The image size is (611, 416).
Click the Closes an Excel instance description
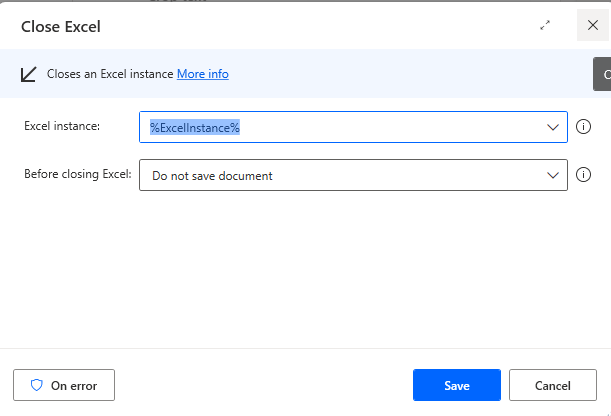click(x=110, y=74)
